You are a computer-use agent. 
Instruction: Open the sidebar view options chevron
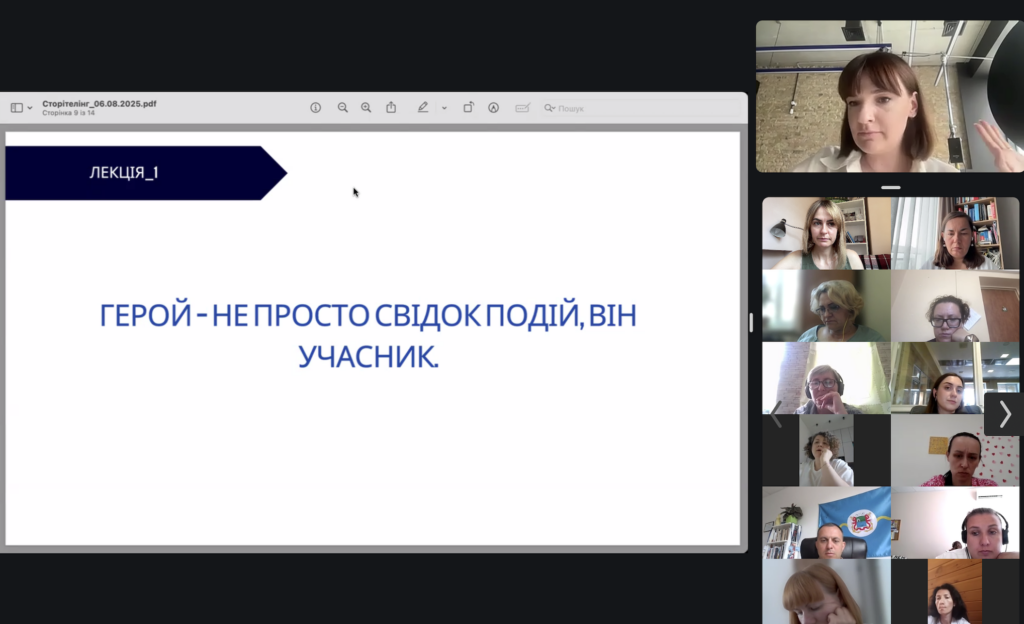pyautogui.click(x=30, y=108)
